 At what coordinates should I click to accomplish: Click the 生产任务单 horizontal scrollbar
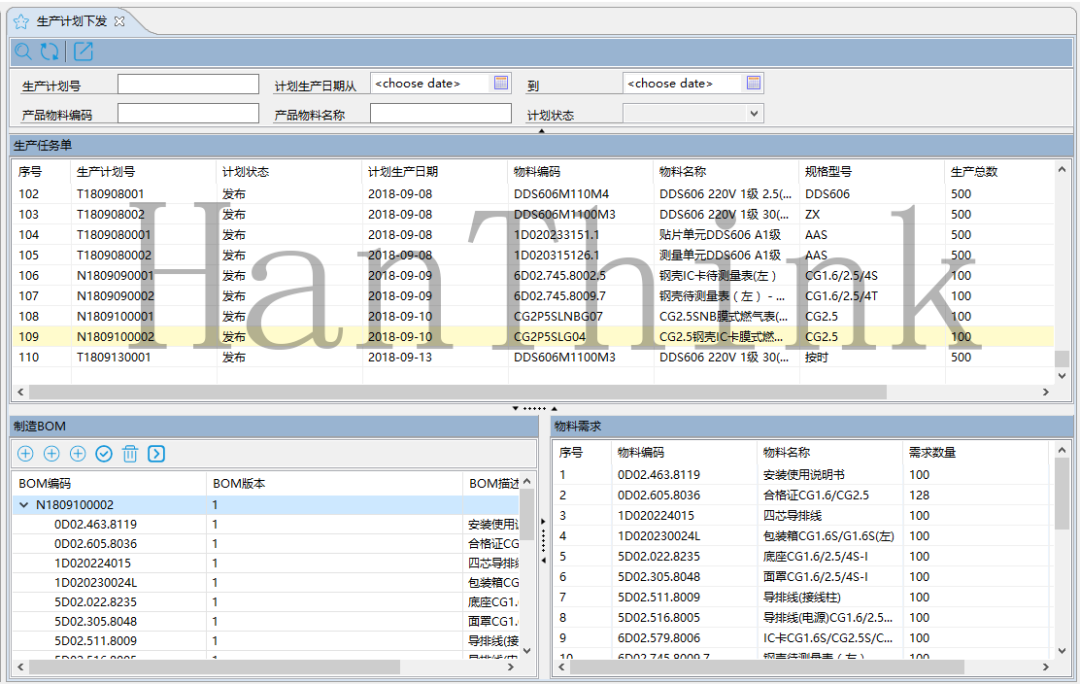pyautogui.click(x=450, y=392)
